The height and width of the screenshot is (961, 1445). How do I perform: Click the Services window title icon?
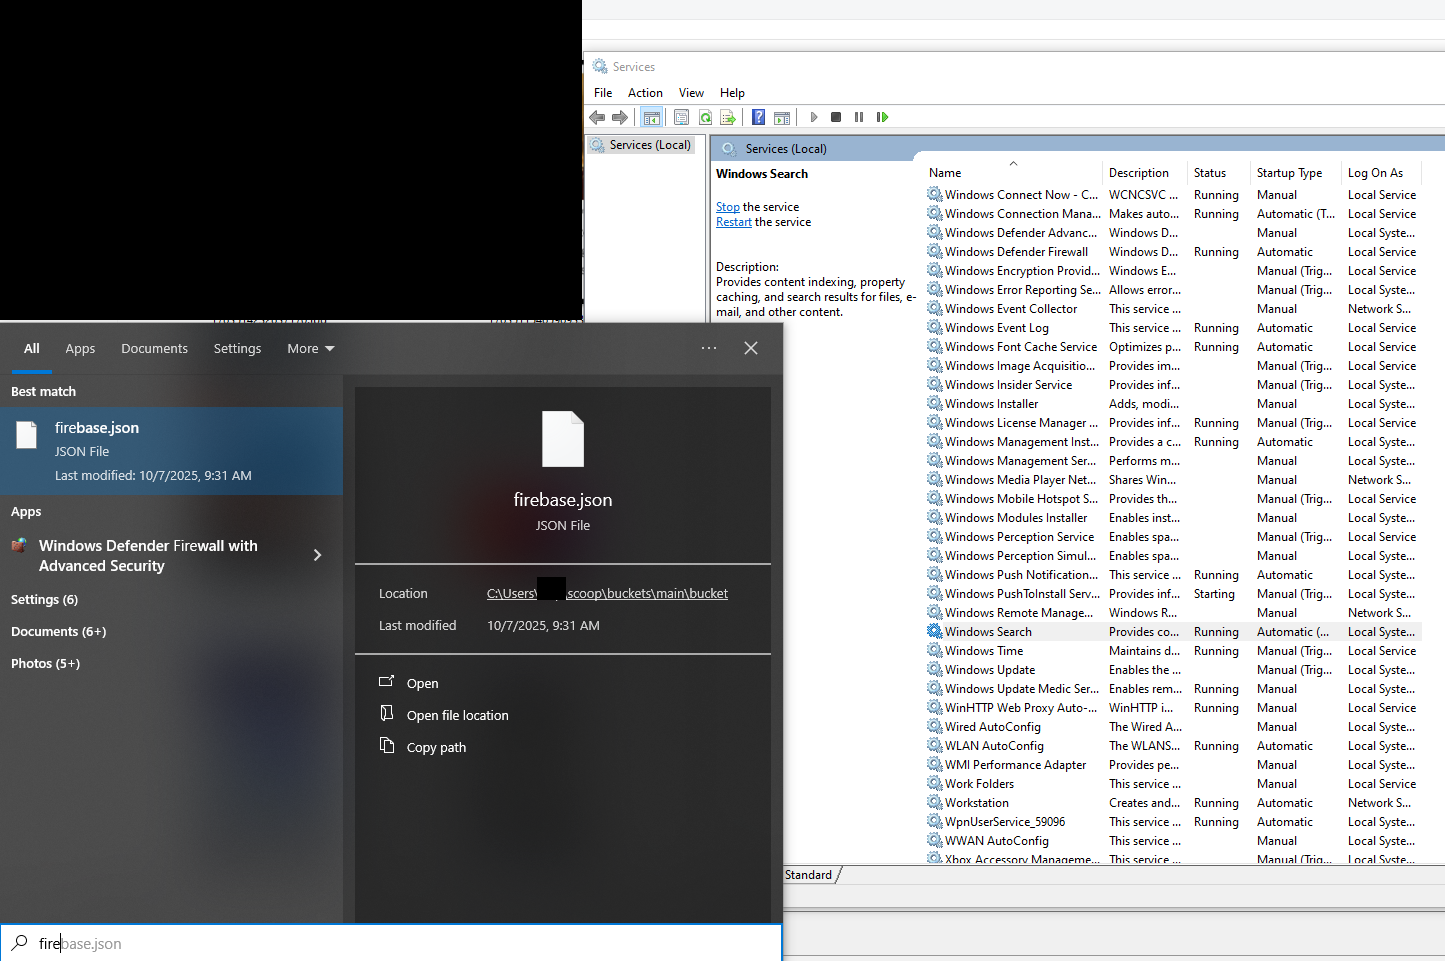pyautogui.click(x=600, y=66)
